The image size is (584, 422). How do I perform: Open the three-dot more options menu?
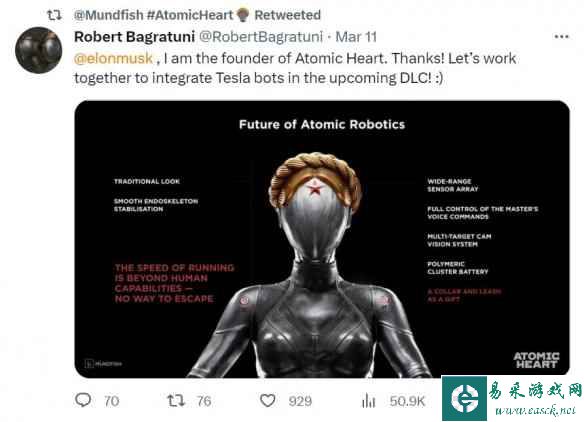[561, 37]
